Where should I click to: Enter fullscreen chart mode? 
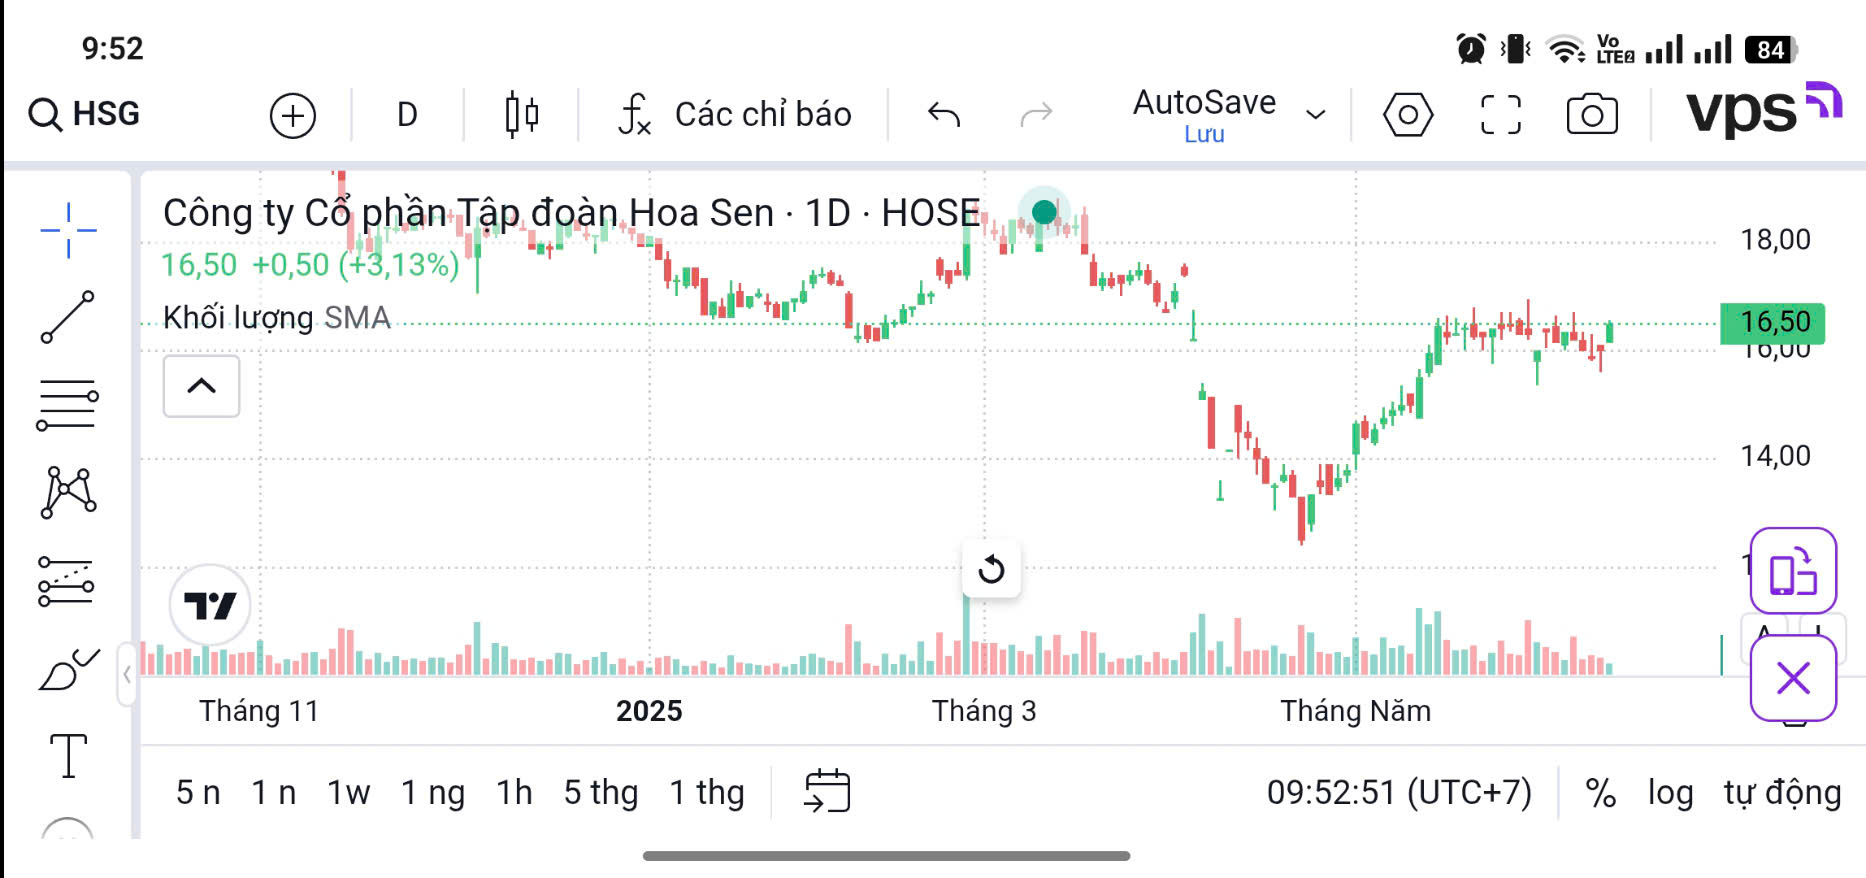click(1500, 115)
